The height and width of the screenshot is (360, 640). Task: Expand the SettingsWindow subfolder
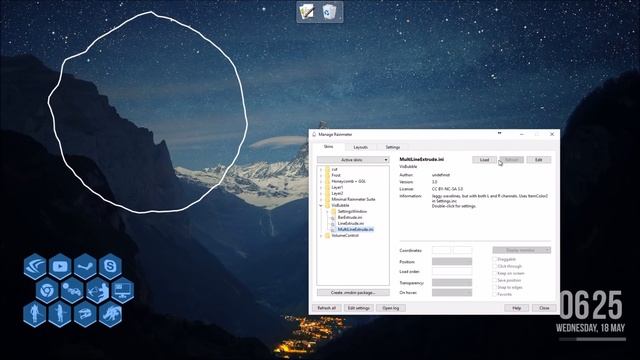[327, 211]
